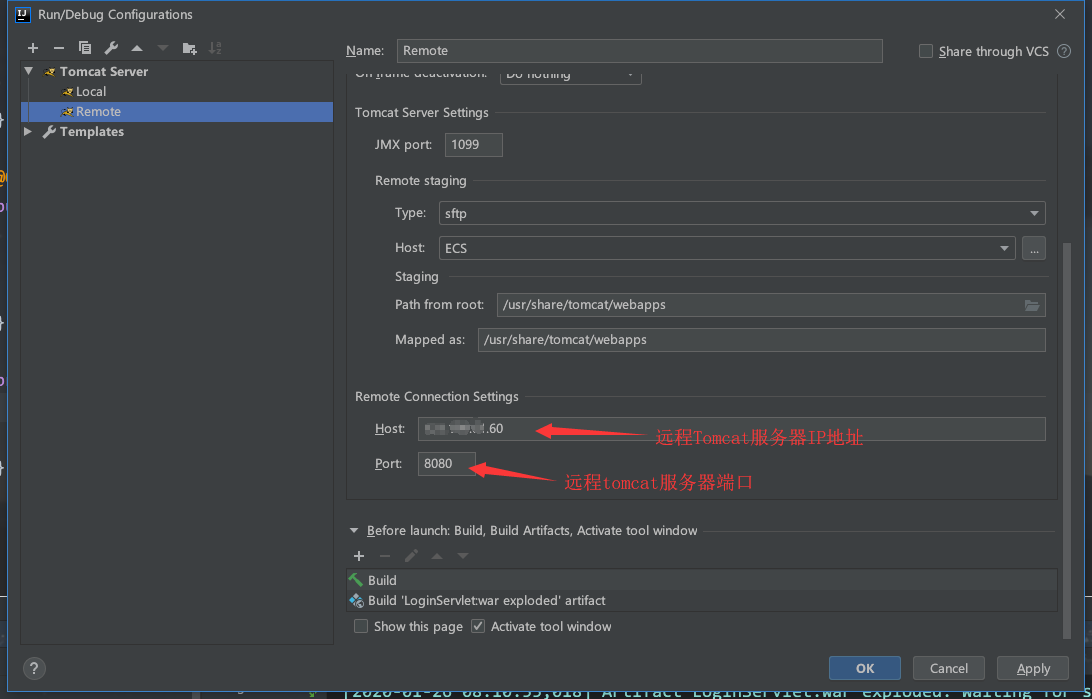Collapse the Tomcat Server tree node

29,71
